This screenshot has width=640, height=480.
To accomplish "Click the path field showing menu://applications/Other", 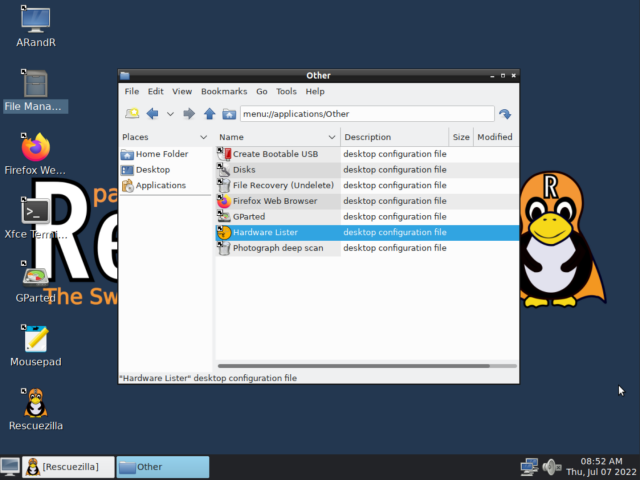I will [x=367, y=114].
